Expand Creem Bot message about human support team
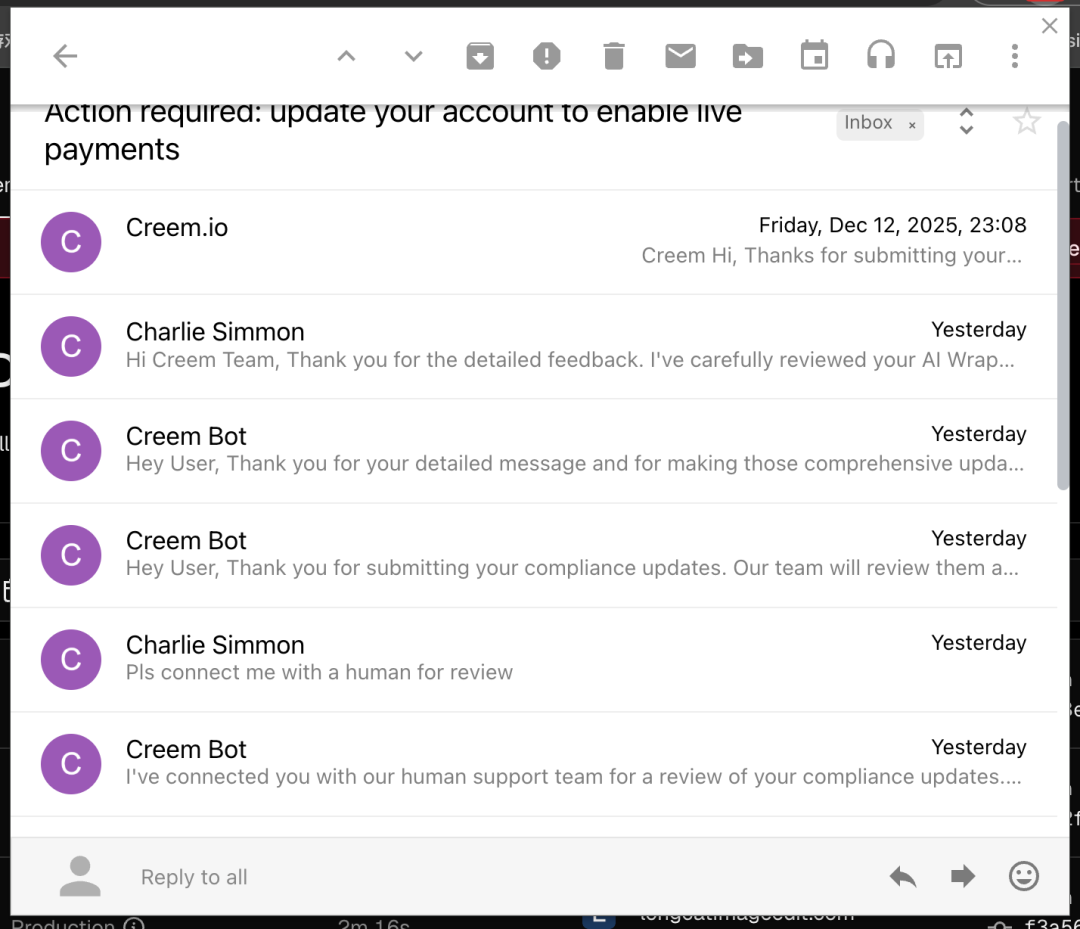 click(x=534, y=764)
